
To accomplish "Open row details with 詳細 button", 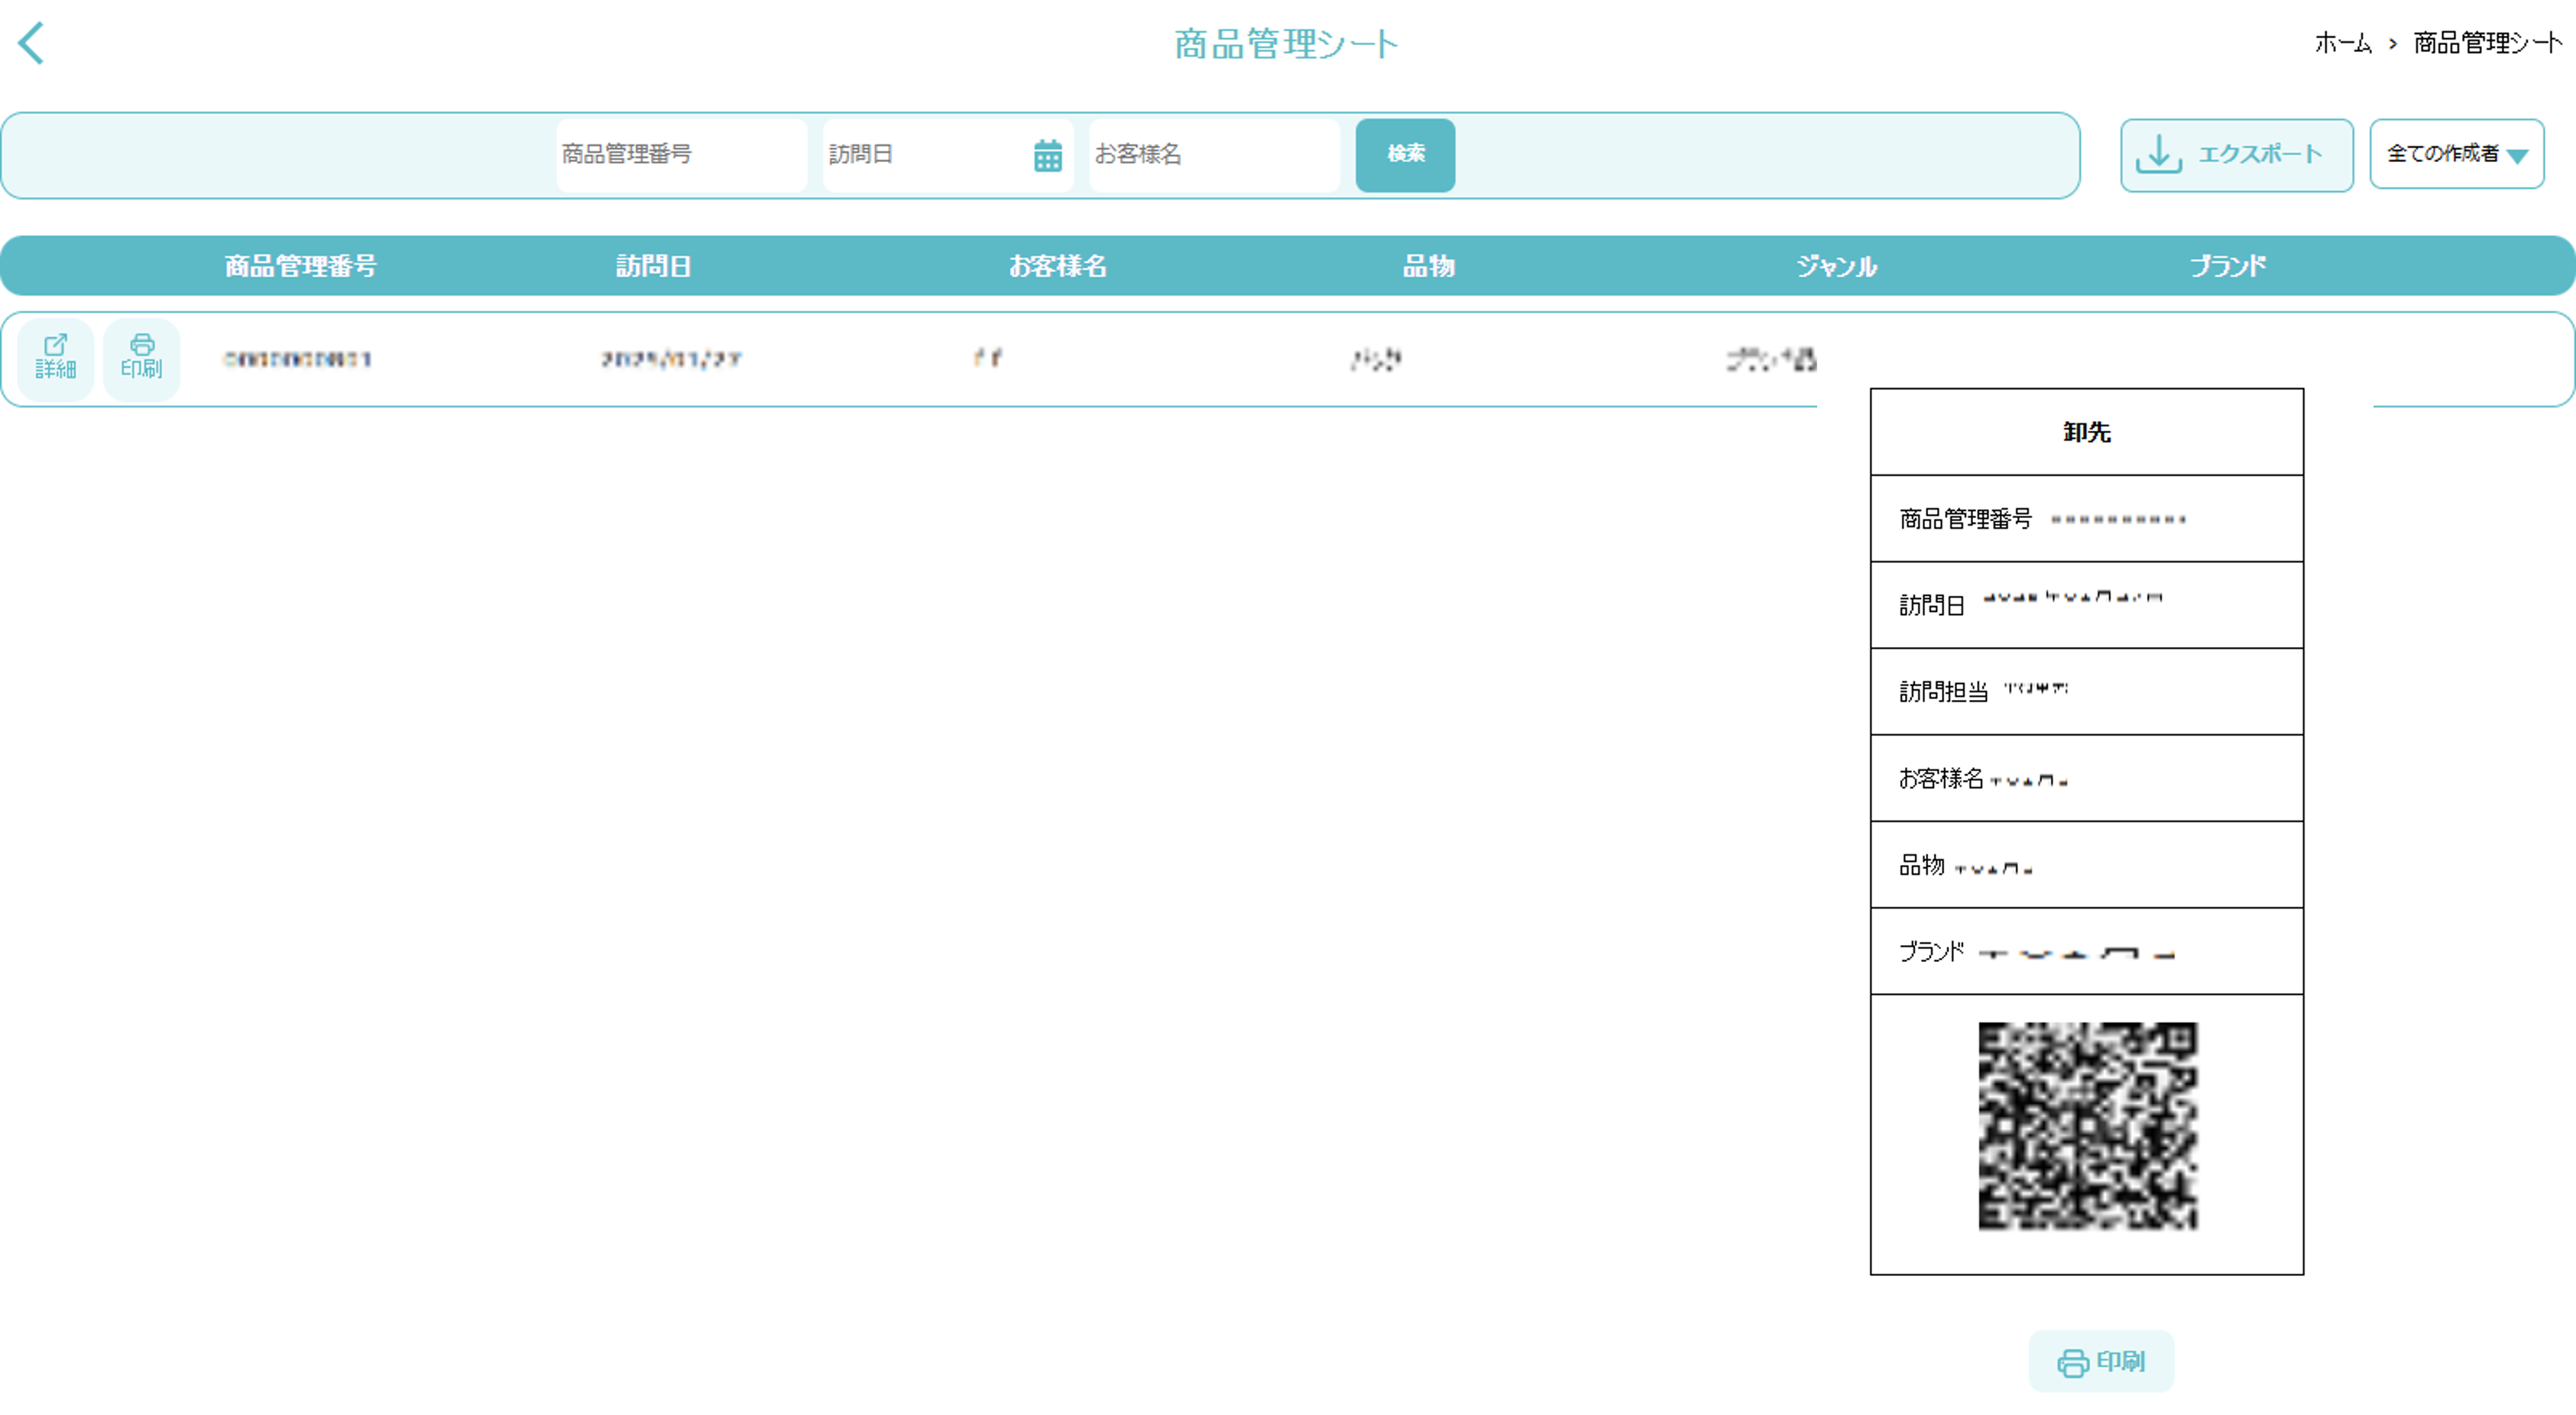I will [56, 359].
